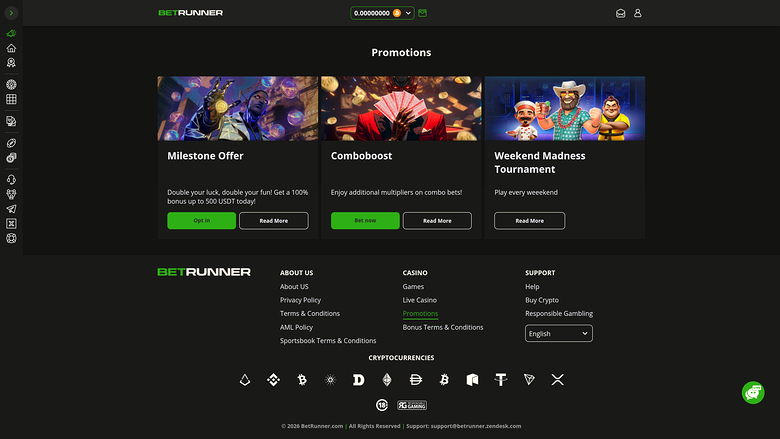Open the Milestone Offer banner image

coord(238,108)
